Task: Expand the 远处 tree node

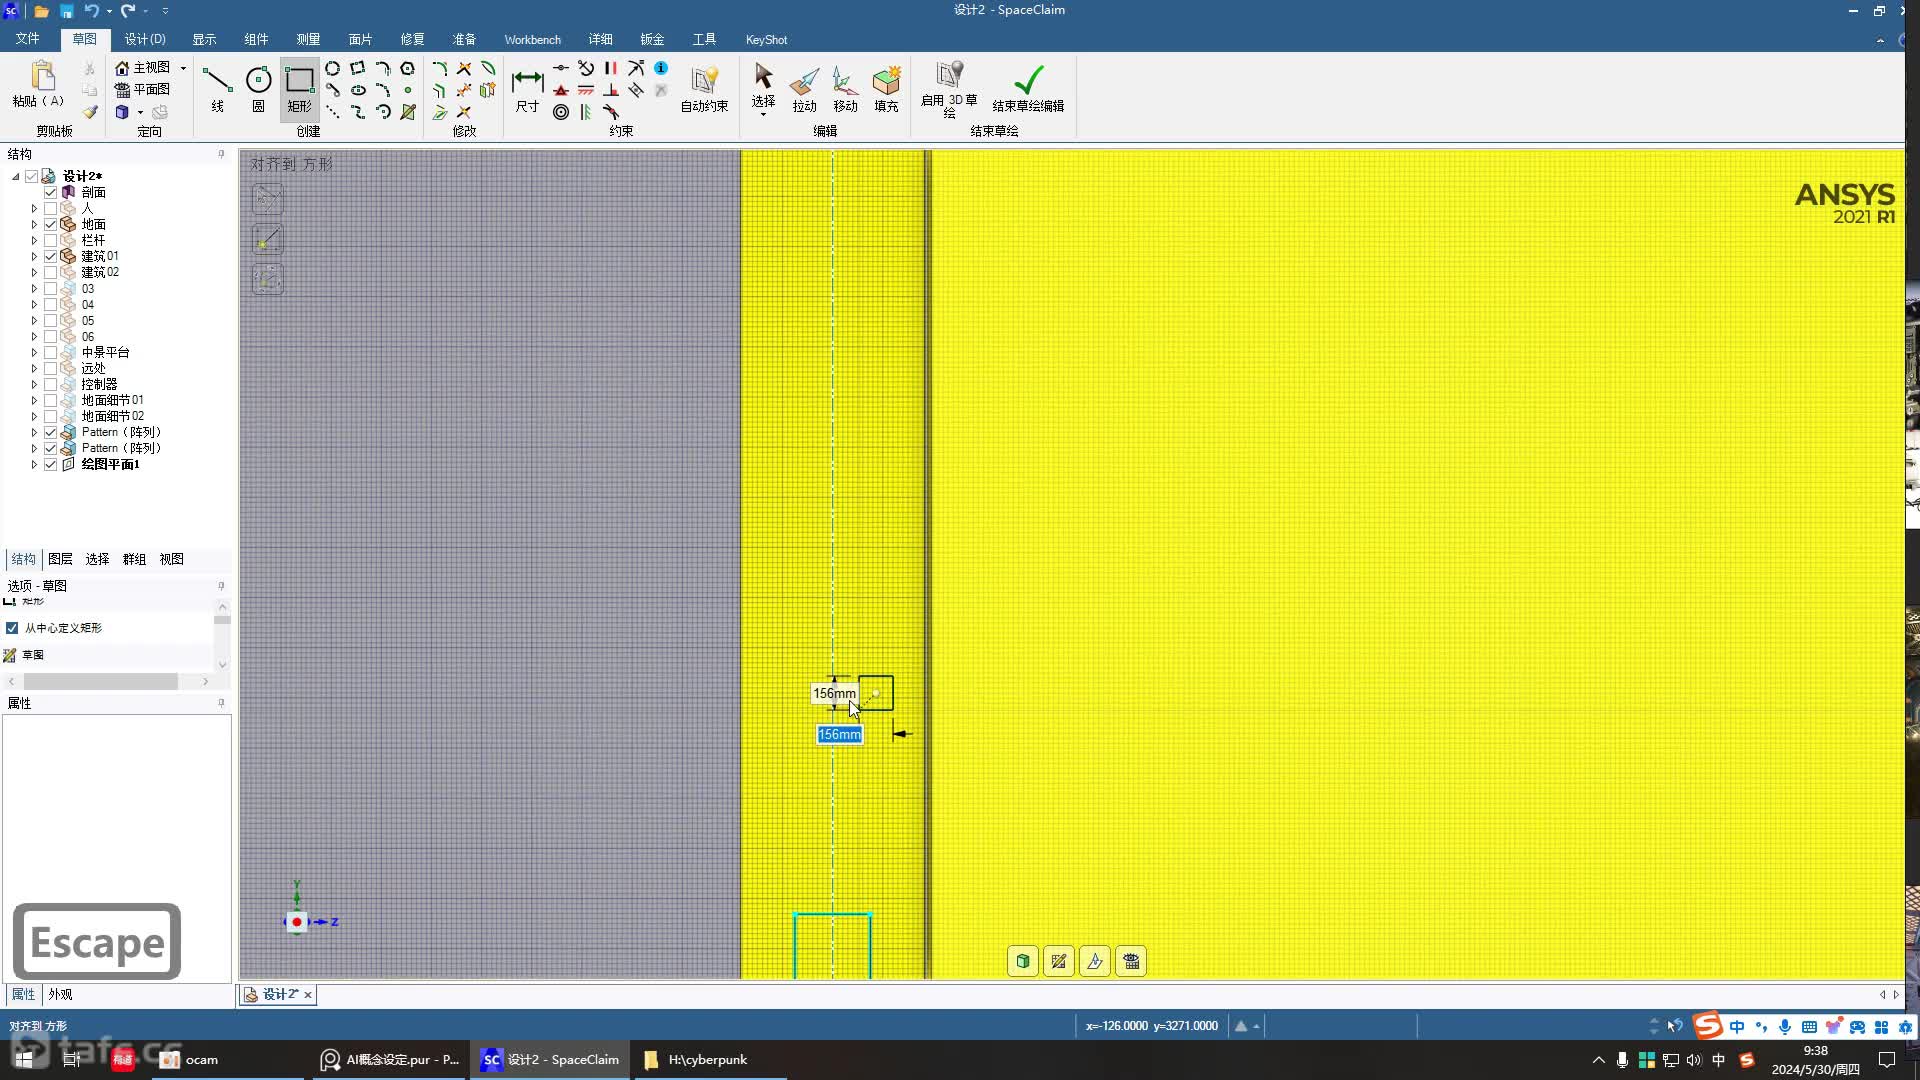Action: point(34,368)
